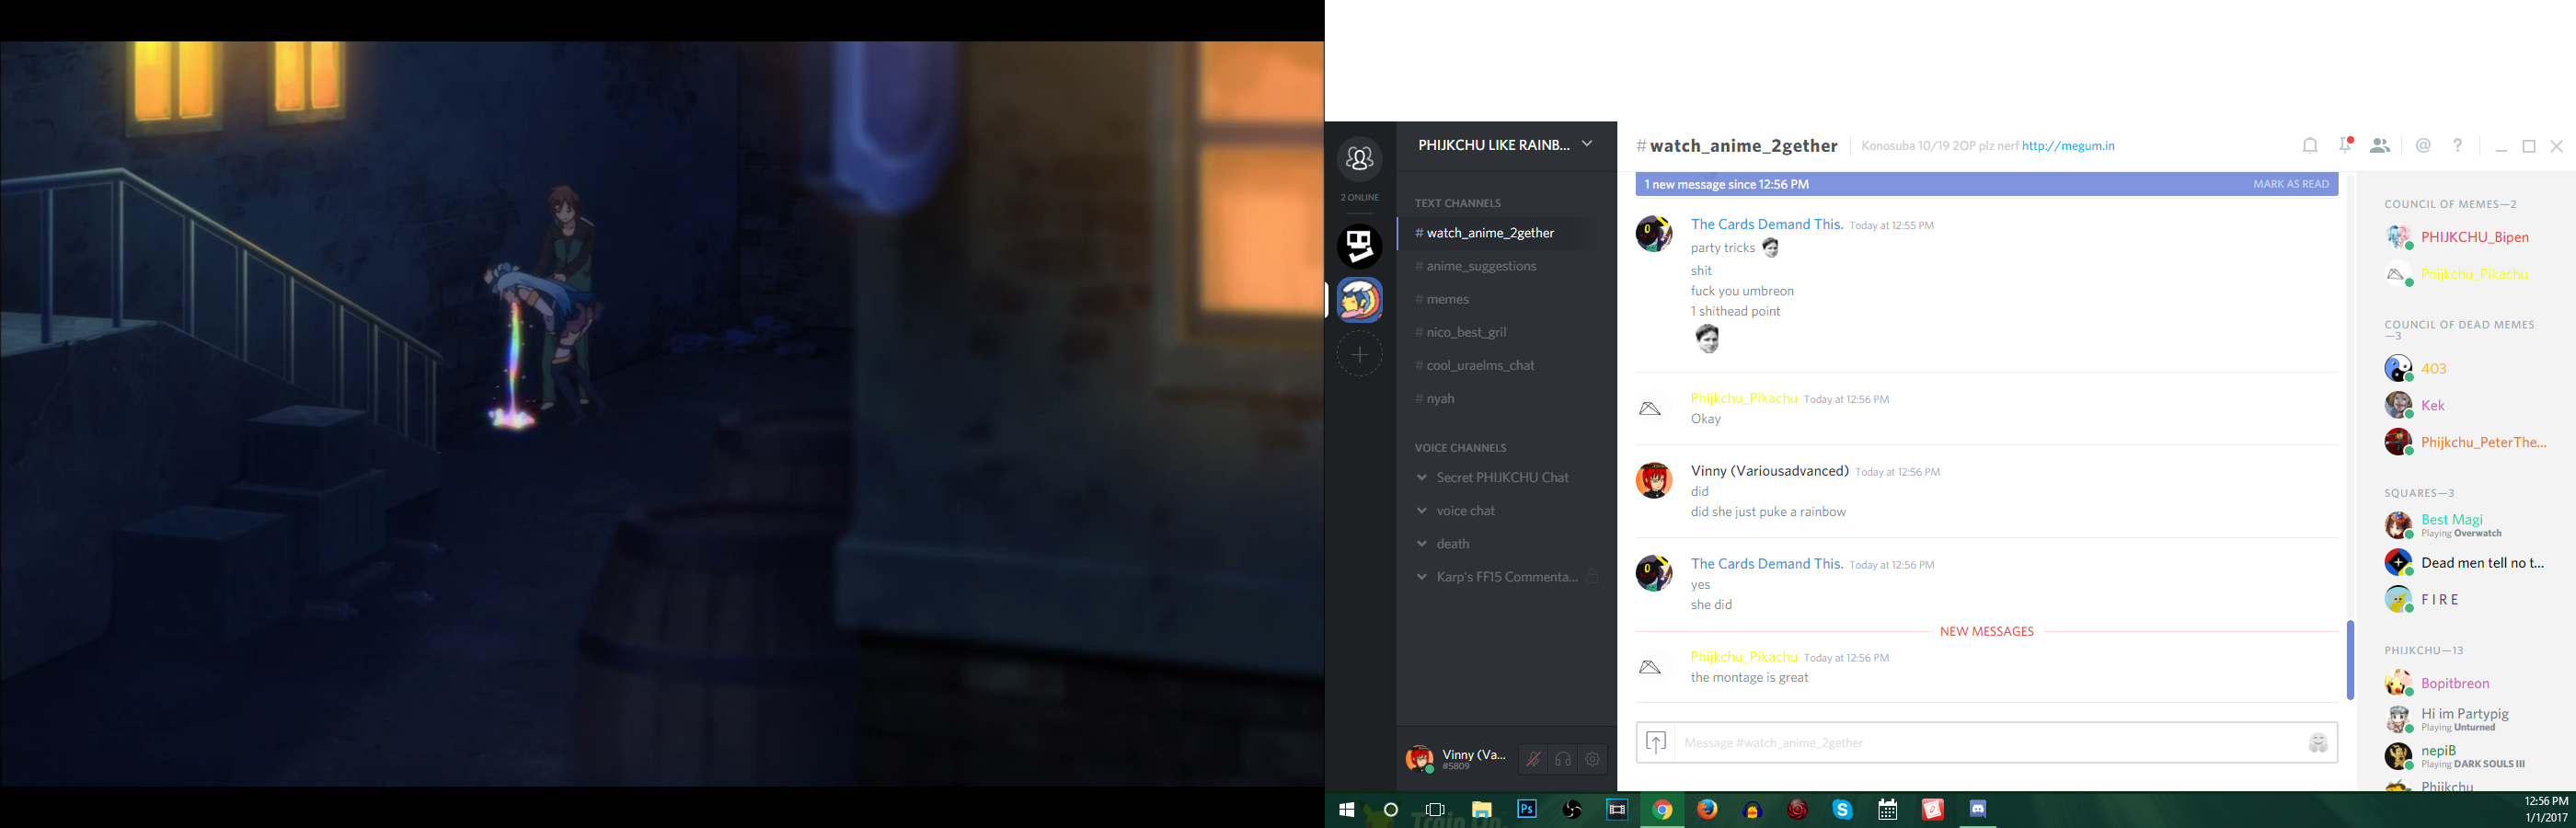Viewport: 2576px width, 828px height.
Task: Click MARK AS READ on new message bar
Action: pos(2291,184)
